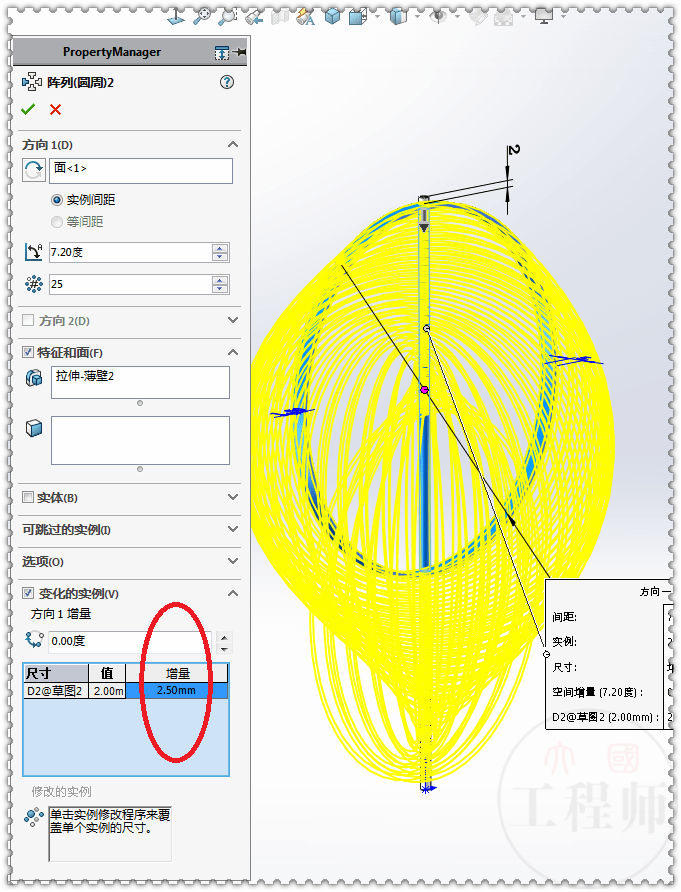681x892 pixels.
Task: Click the 增量 column header
Action: [x=177, y=674]
